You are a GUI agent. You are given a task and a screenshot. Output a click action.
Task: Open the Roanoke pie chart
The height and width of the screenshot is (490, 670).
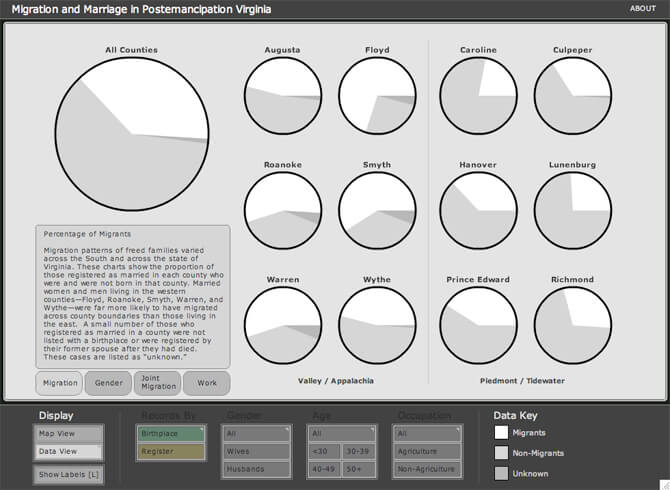[x=283, y=210]
